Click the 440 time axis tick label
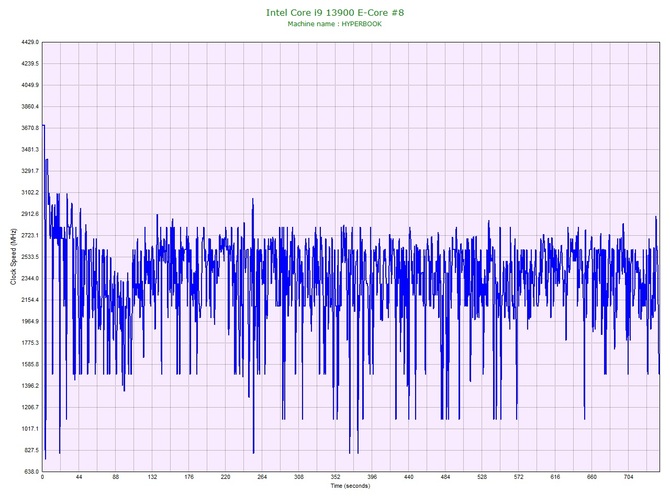This screenshot has width=670, height=503. pyautogui.click(x=409, y=477)
